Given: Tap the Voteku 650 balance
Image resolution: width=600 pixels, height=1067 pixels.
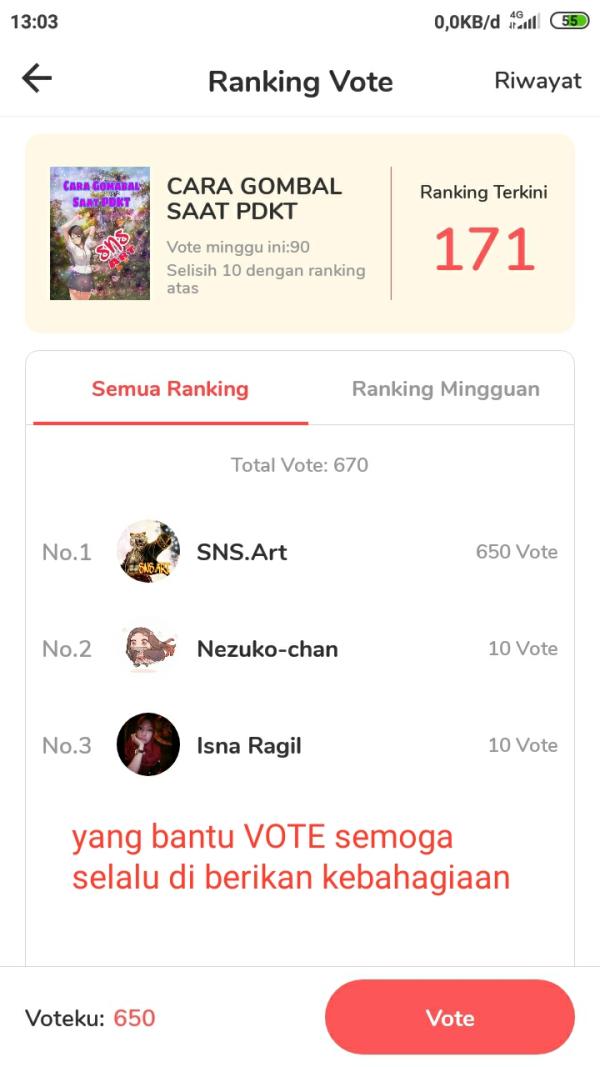Looking at the screenshot, I should click(x=90, y=1018).
